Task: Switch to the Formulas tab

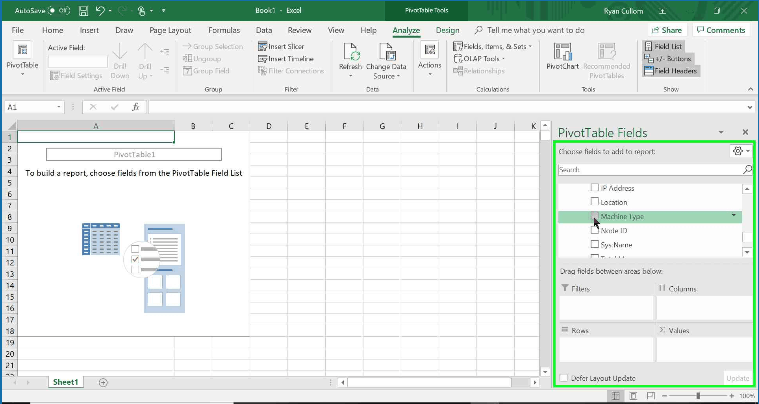Action: click(224, 30)
